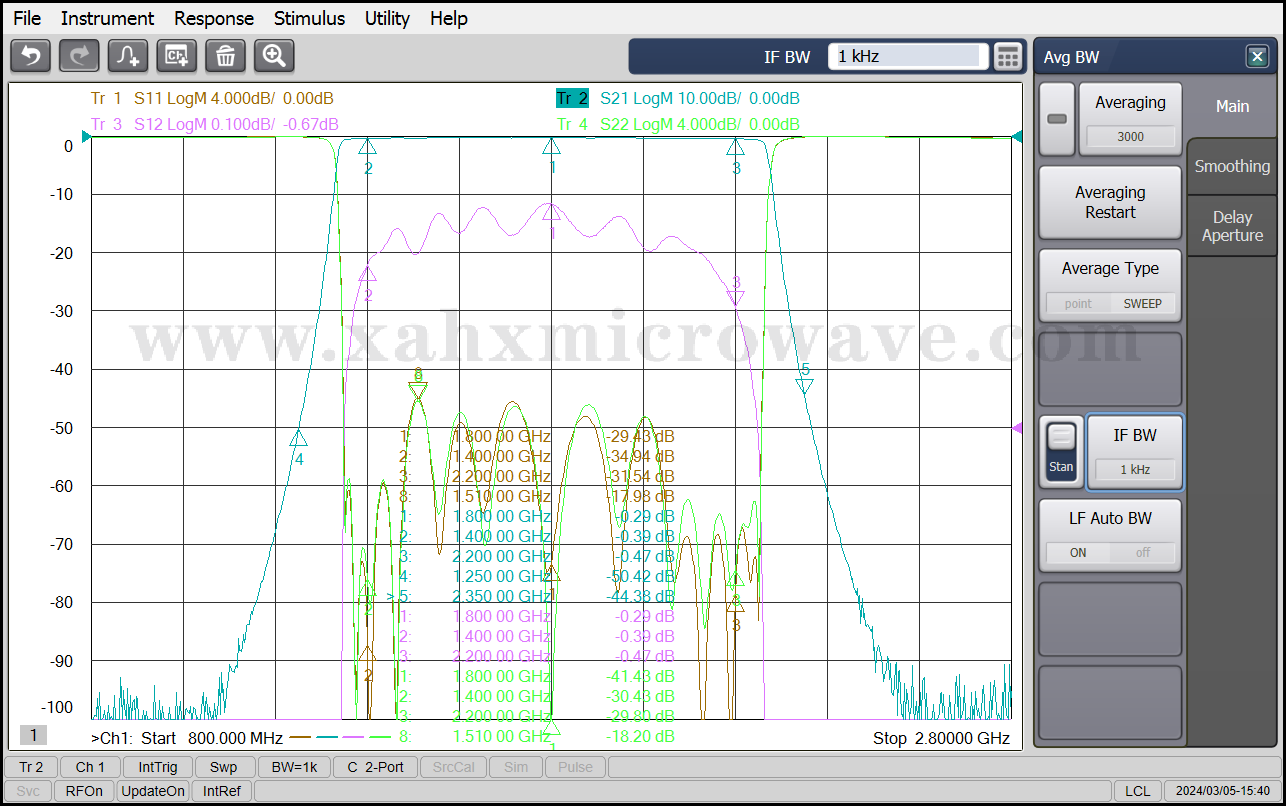
Task: Switch to the Delay Aperture tab
Action: pyautogui.click(x=1232, y=226)
